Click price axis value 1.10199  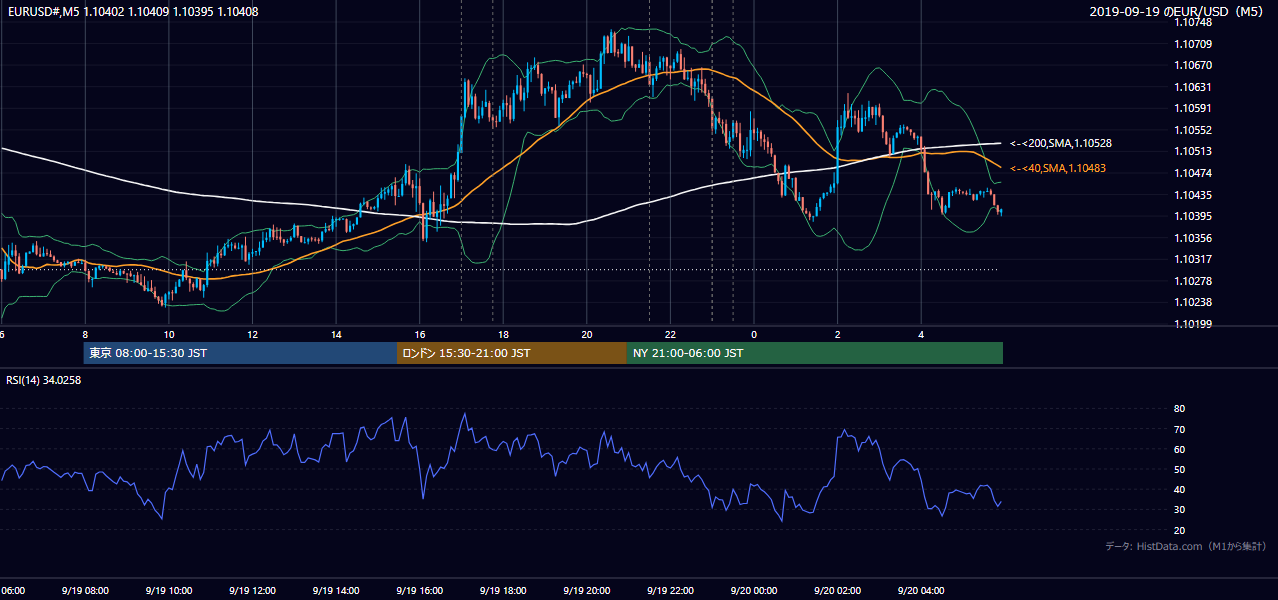point(1192,324)
